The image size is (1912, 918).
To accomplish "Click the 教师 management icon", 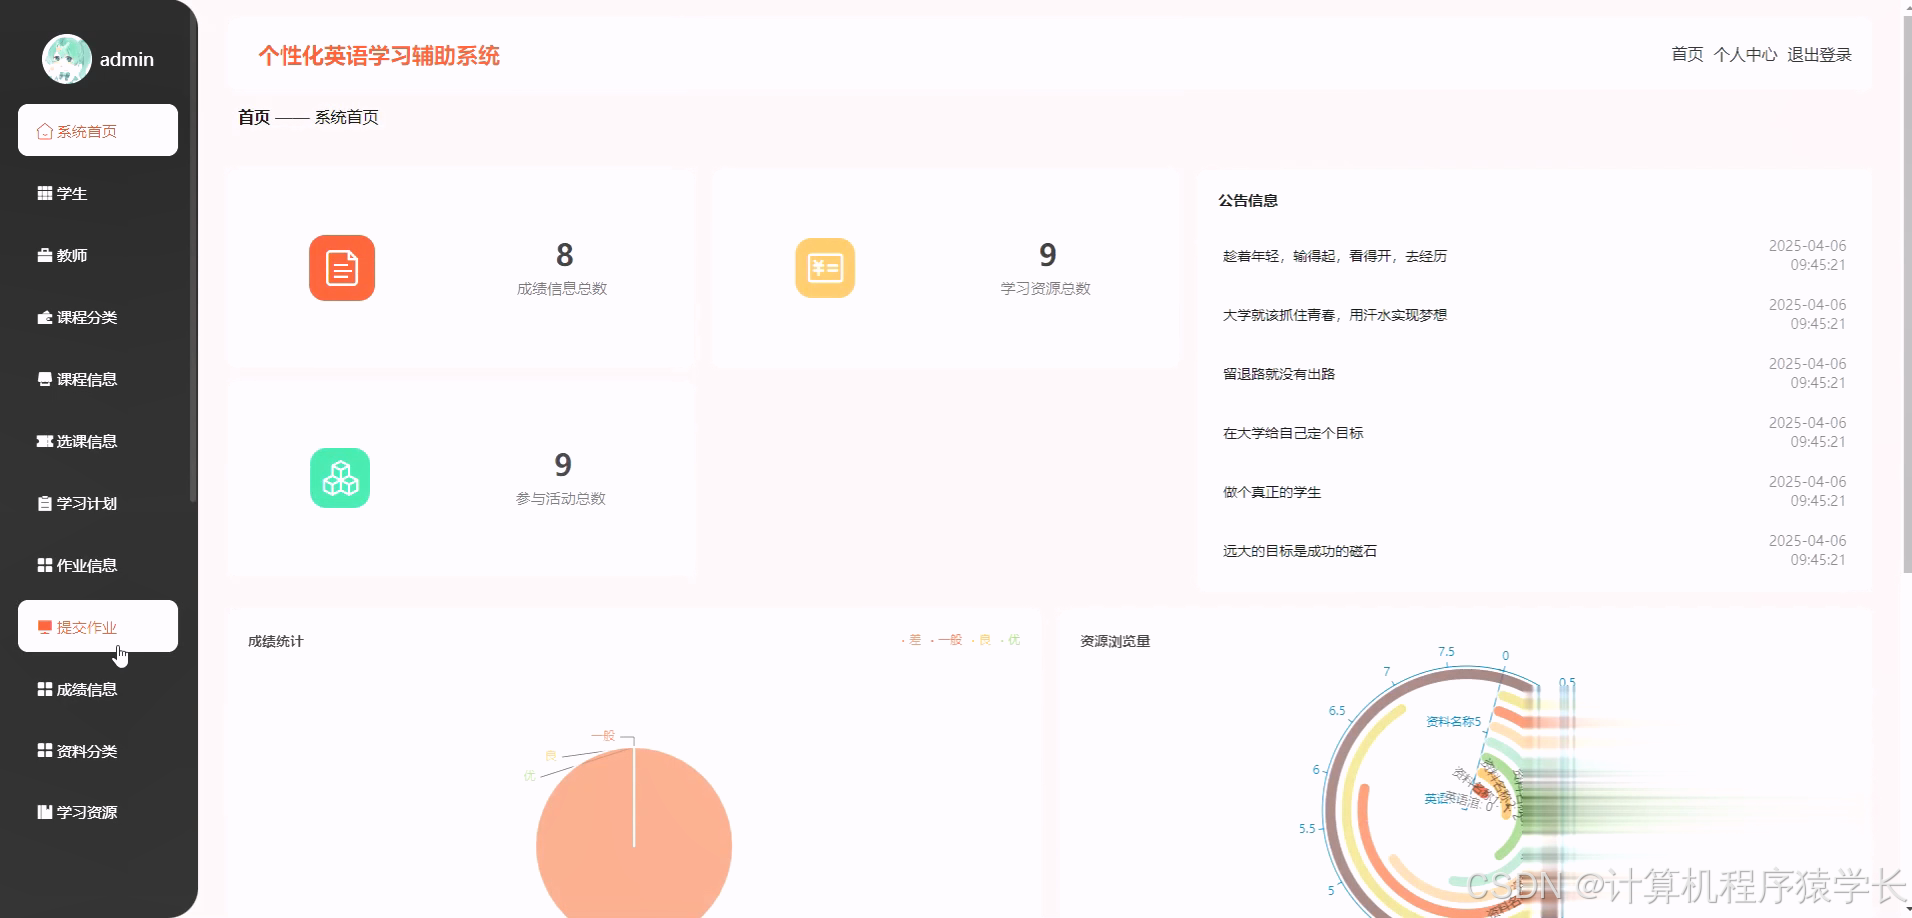I will 44,255.
